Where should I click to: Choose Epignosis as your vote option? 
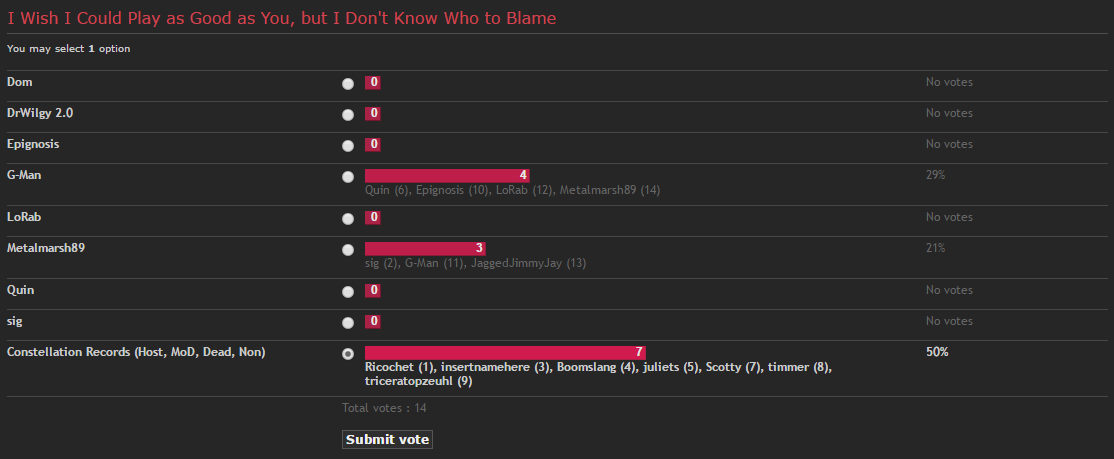pos(347,146)
